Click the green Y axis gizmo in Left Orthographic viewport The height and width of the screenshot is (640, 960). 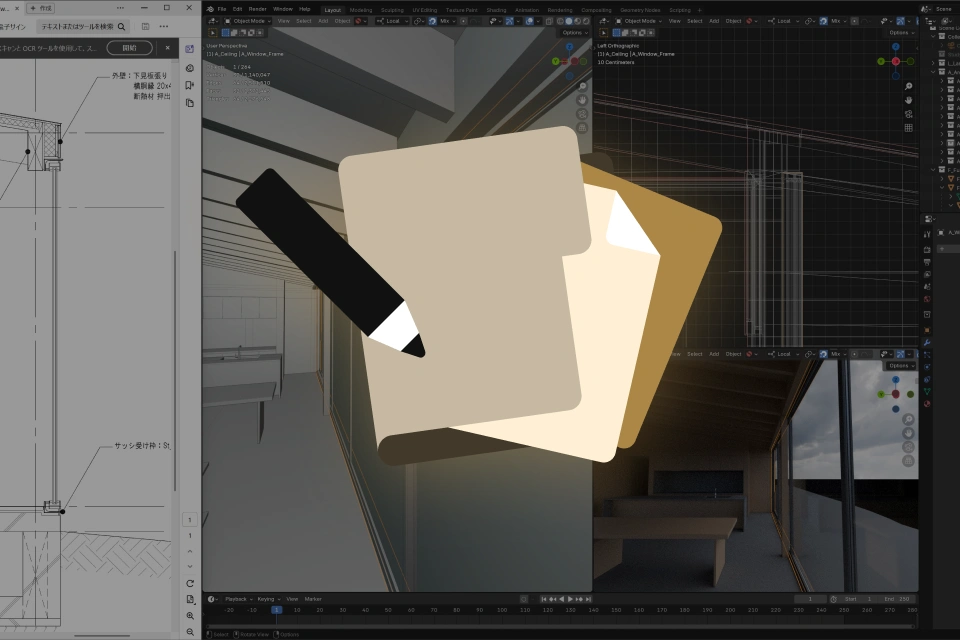(881, 61)
